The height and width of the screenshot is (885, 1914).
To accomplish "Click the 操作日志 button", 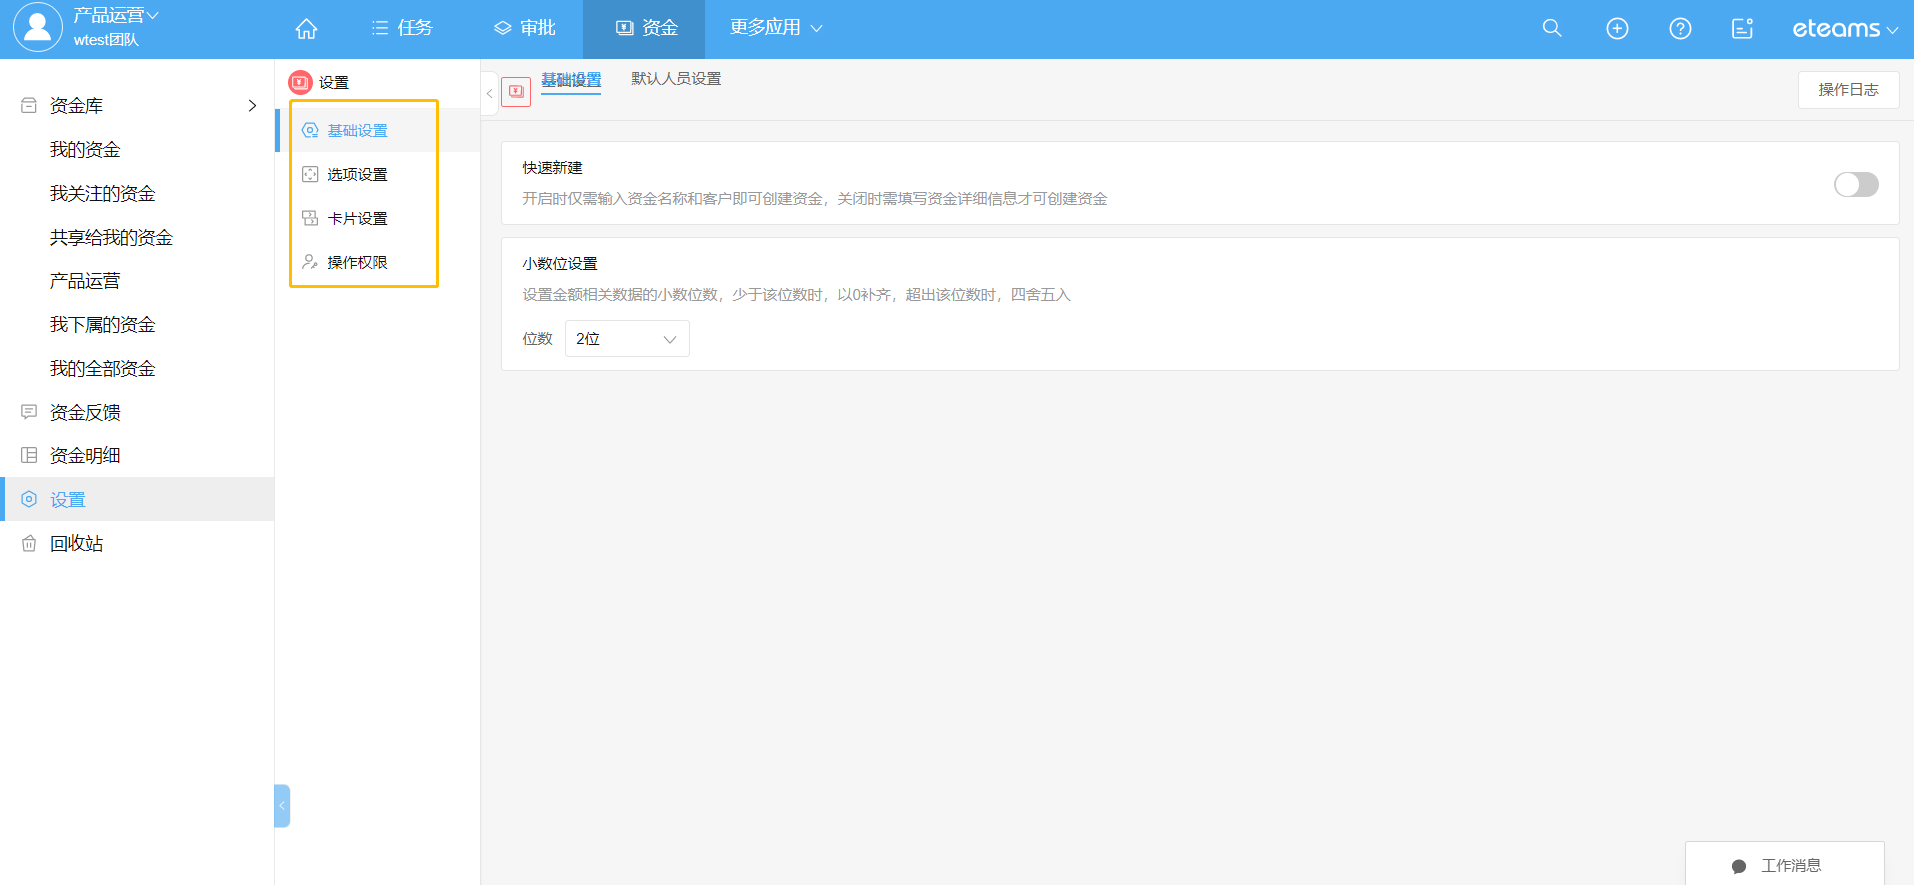I will click(x=1847, y=90).
